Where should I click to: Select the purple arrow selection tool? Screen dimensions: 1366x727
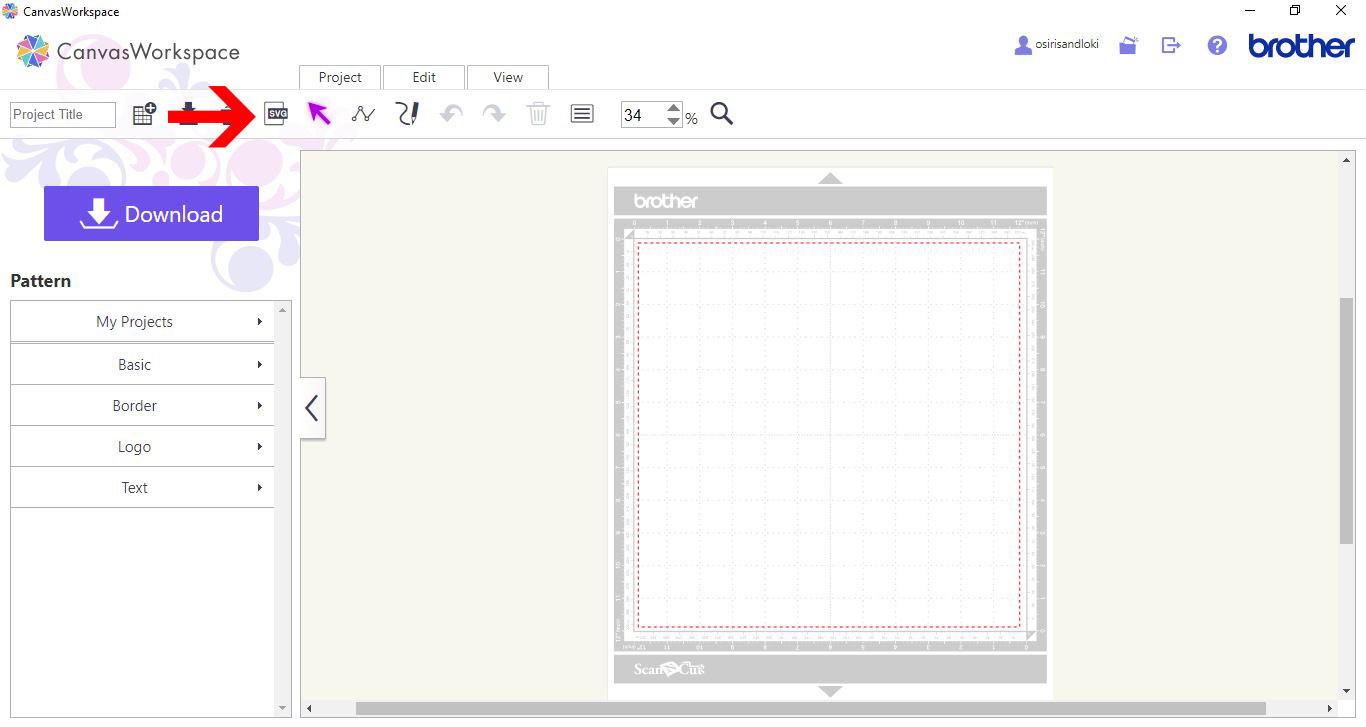coord(319,113)
